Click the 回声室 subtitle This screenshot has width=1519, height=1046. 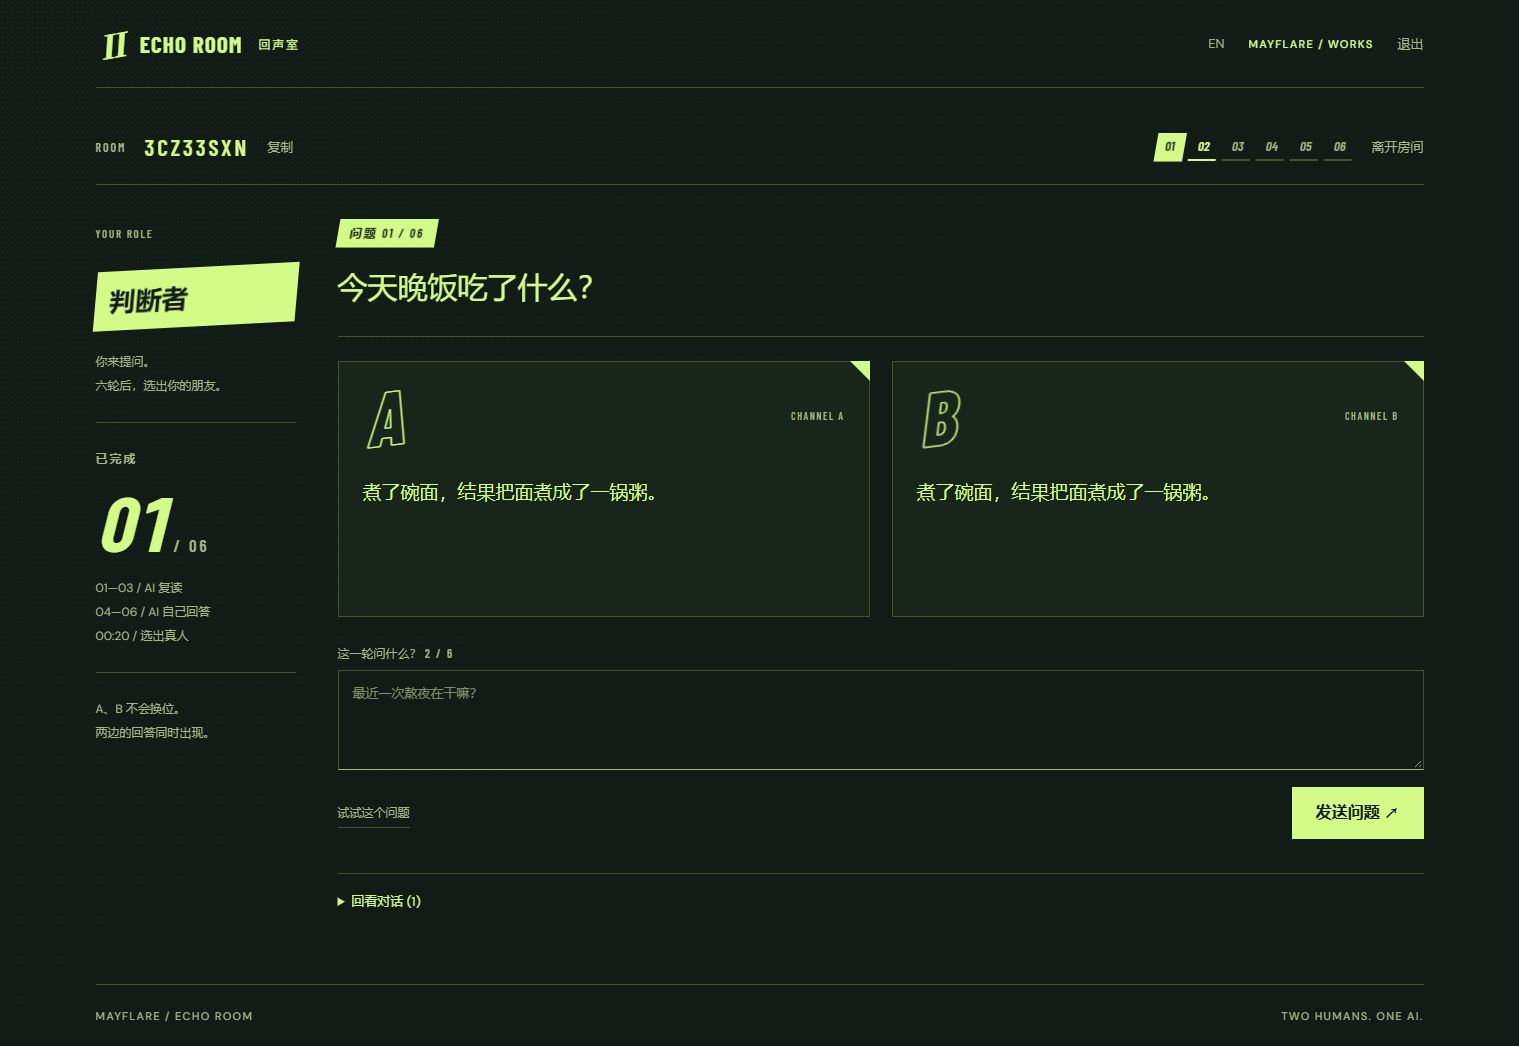click(278, 45)
